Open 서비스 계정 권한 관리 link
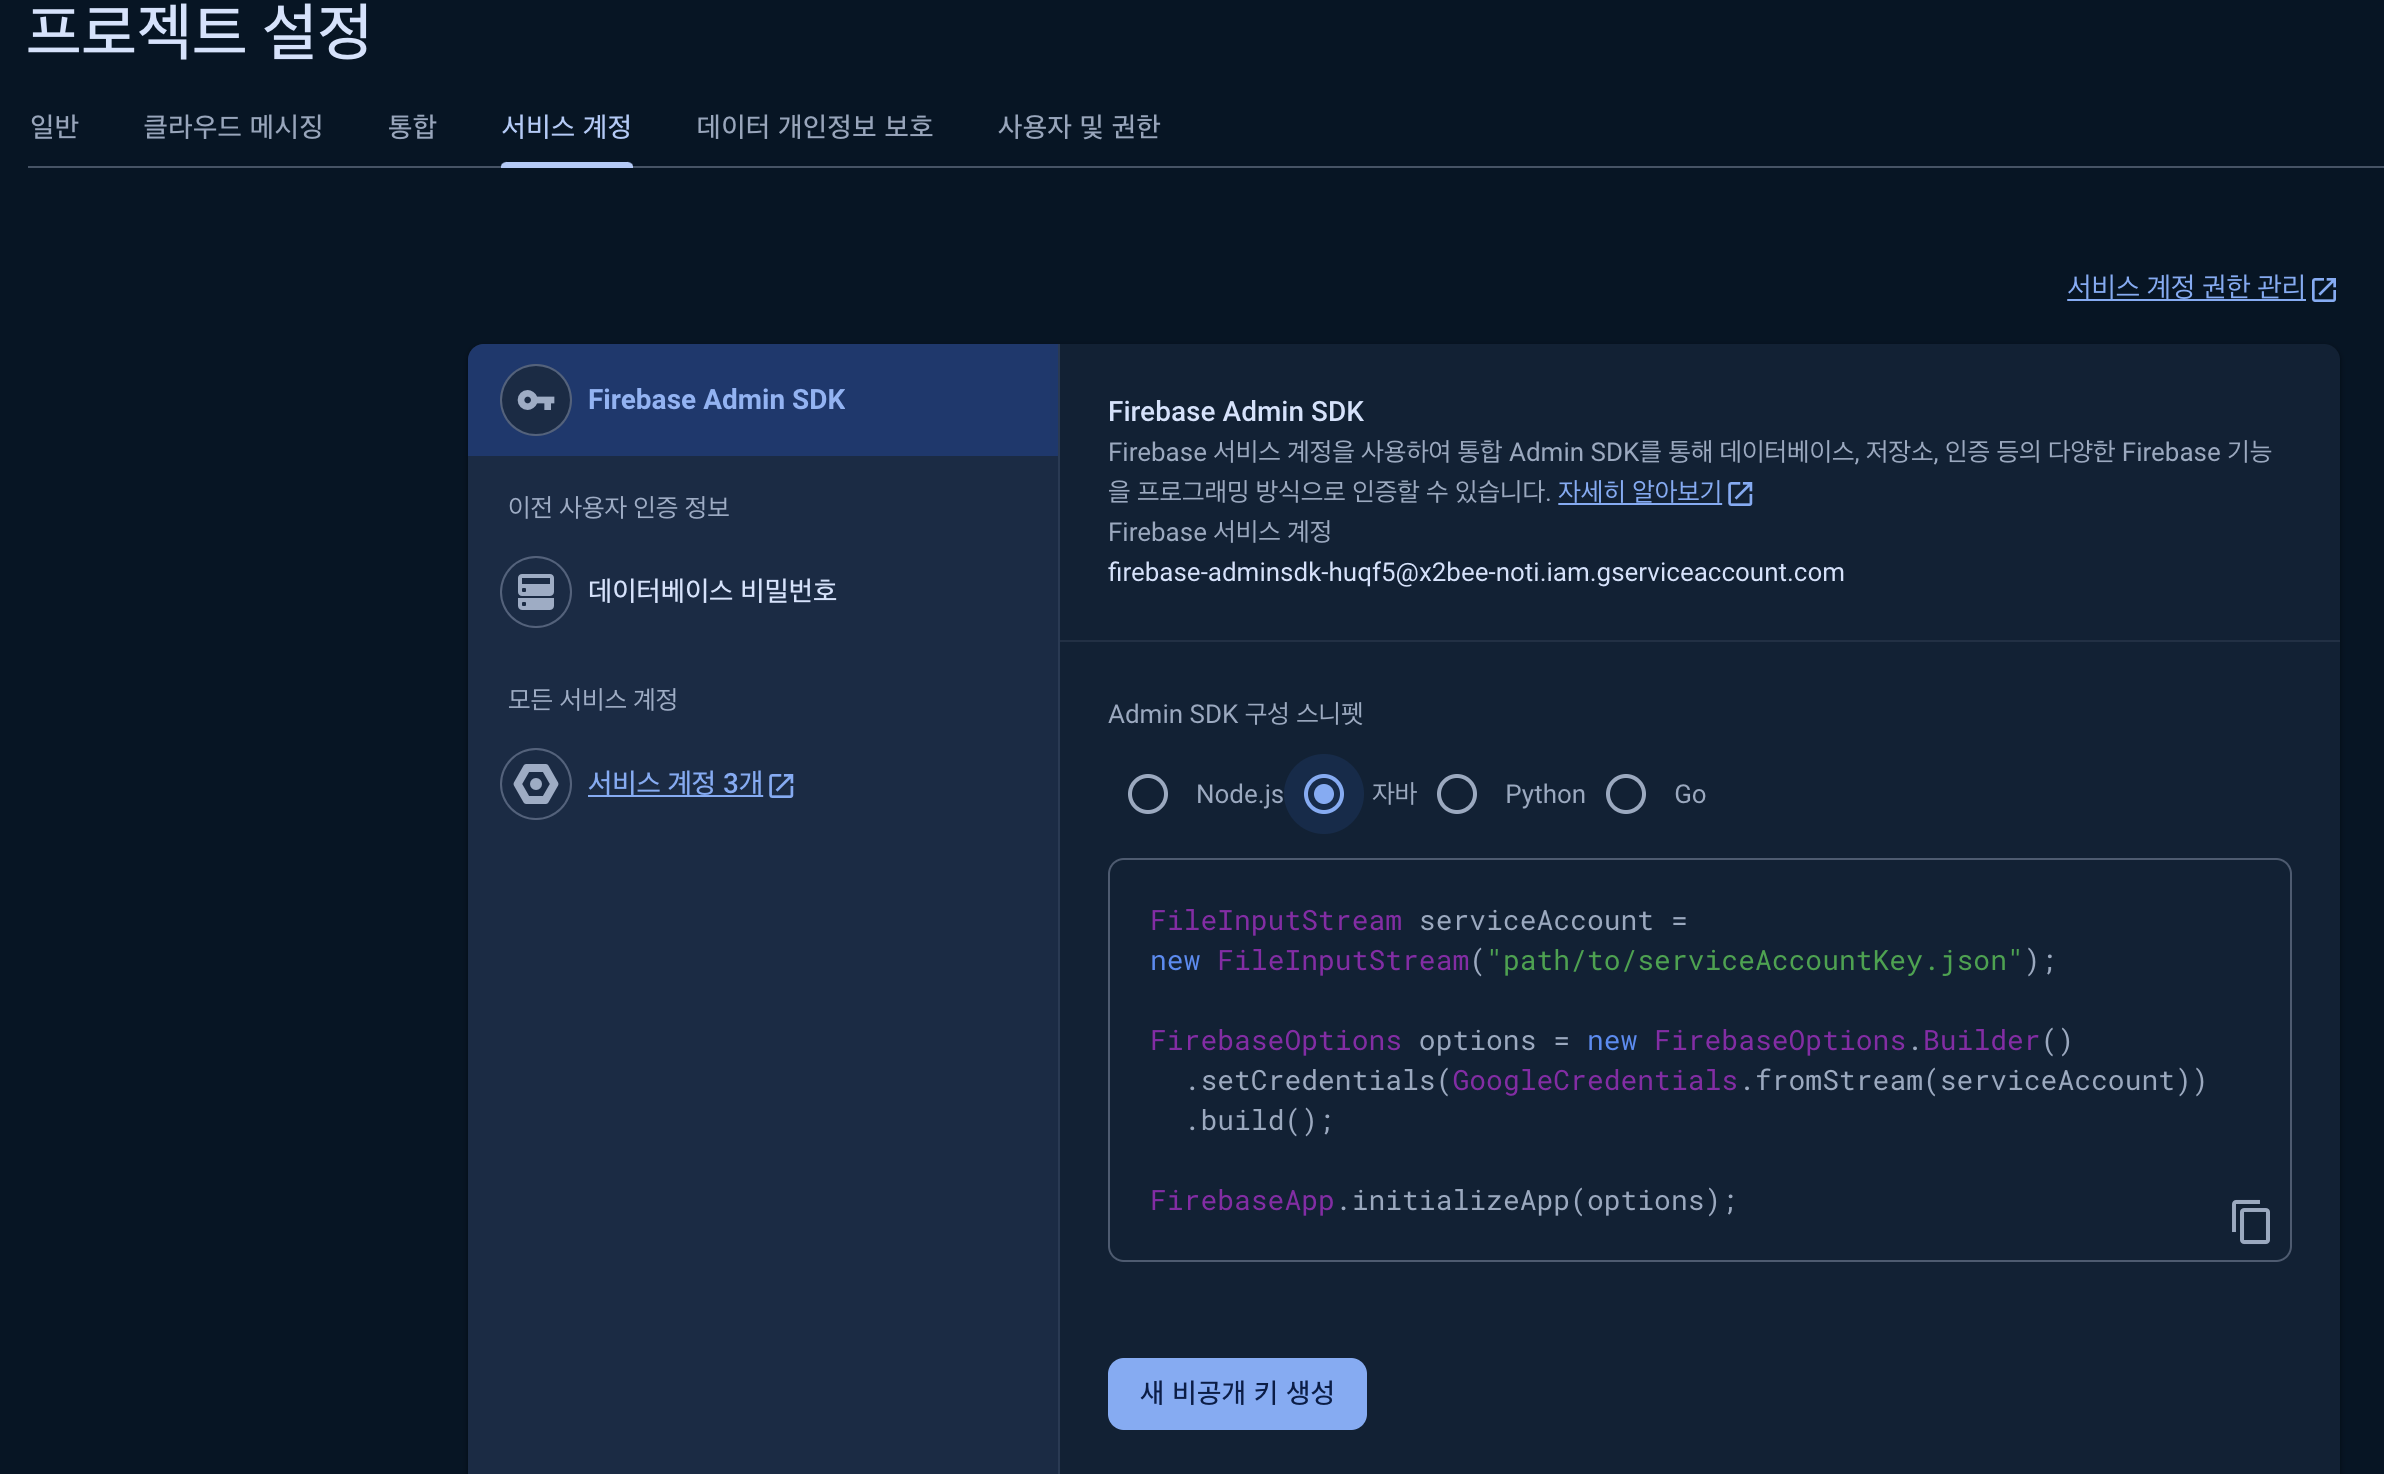Viewport: 2384px width, 1474px height. (x=2185, y=288)
